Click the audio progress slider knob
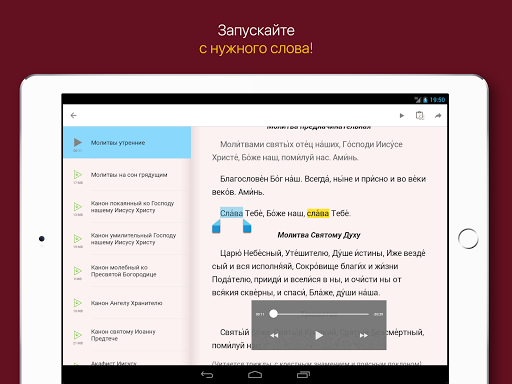 tap(273, 314)
